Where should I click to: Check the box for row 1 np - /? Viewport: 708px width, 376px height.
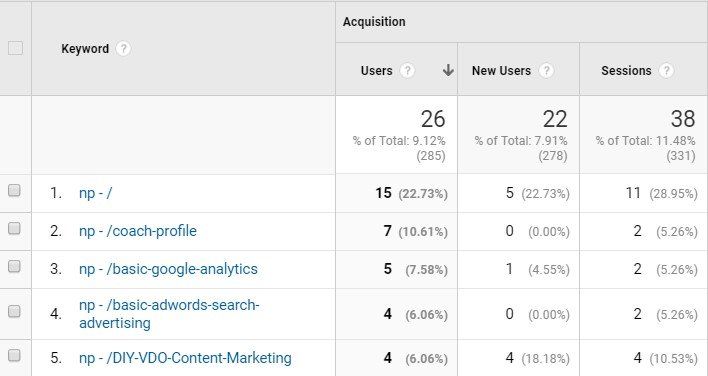(x=14, y=190)
